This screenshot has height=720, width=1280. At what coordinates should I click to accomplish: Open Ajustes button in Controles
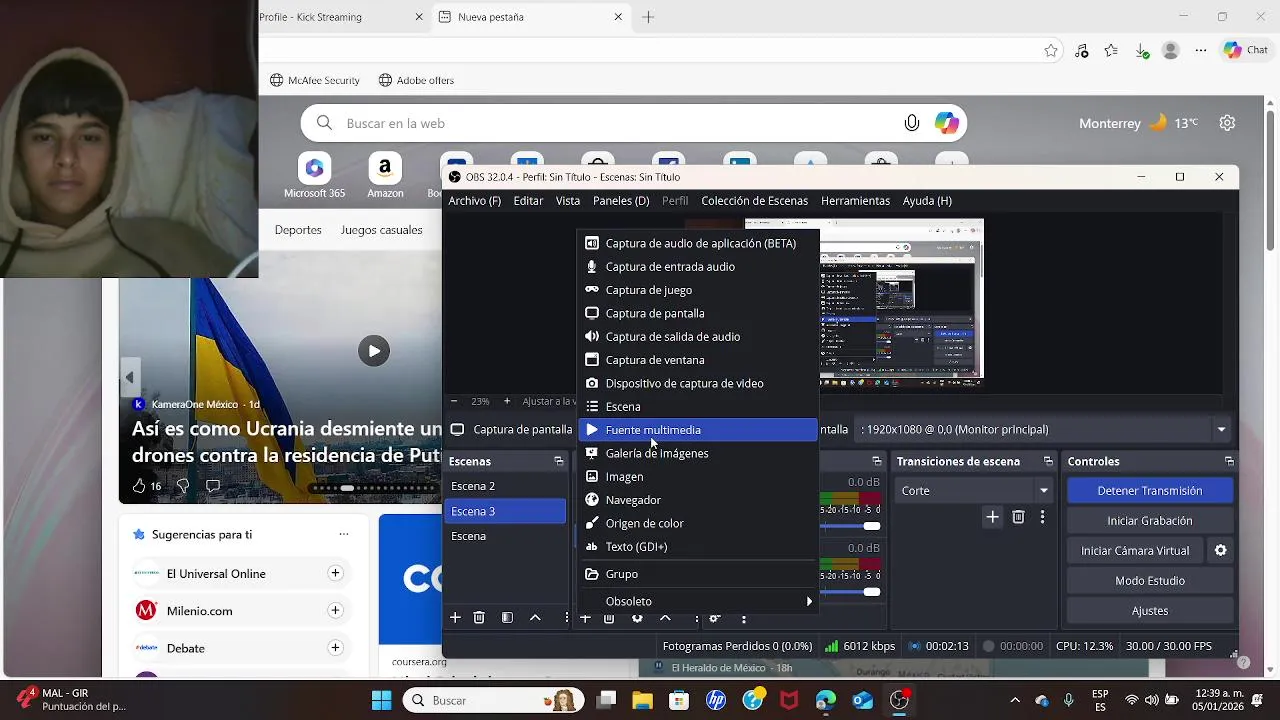(1149, 611)
